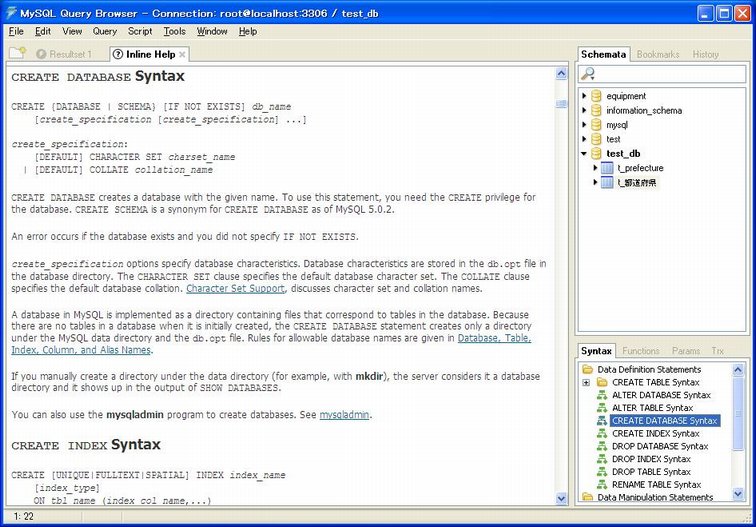
Task: Open the Script menu
Action: pos(140,31)
